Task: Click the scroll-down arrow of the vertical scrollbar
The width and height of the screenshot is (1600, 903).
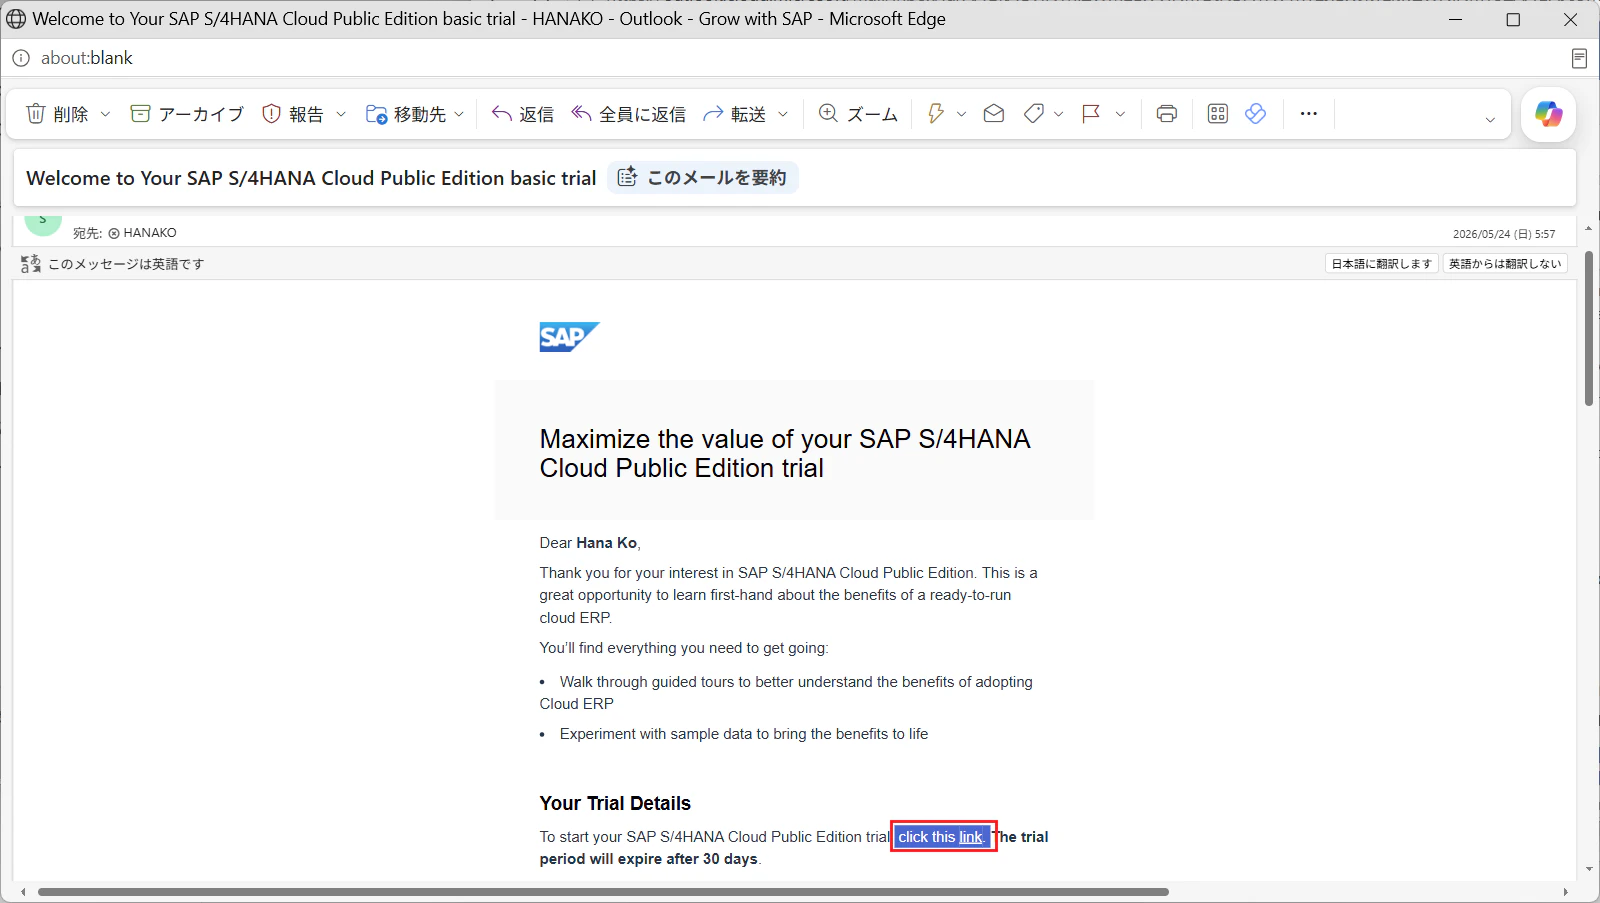Action: [x=1588, y=870]
